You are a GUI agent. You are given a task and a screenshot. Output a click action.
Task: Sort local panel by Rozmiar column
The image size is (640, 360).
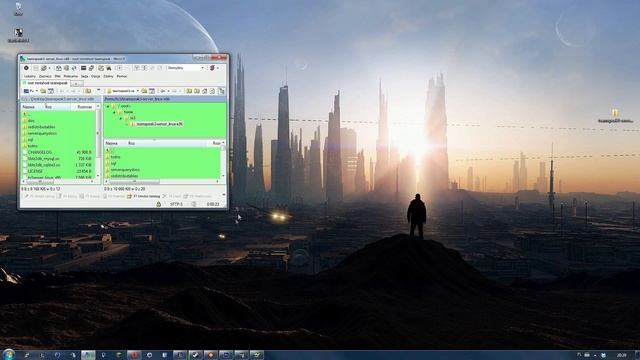[84, 107]
